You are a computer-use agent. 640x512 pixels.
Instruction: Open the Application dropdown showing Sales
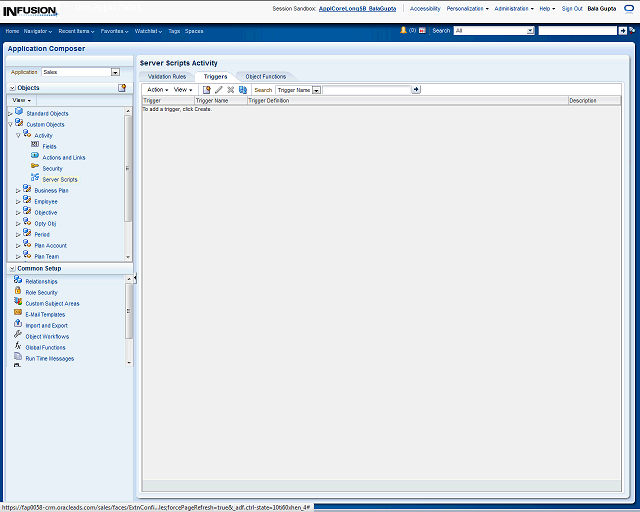click(x=115, y=72)
